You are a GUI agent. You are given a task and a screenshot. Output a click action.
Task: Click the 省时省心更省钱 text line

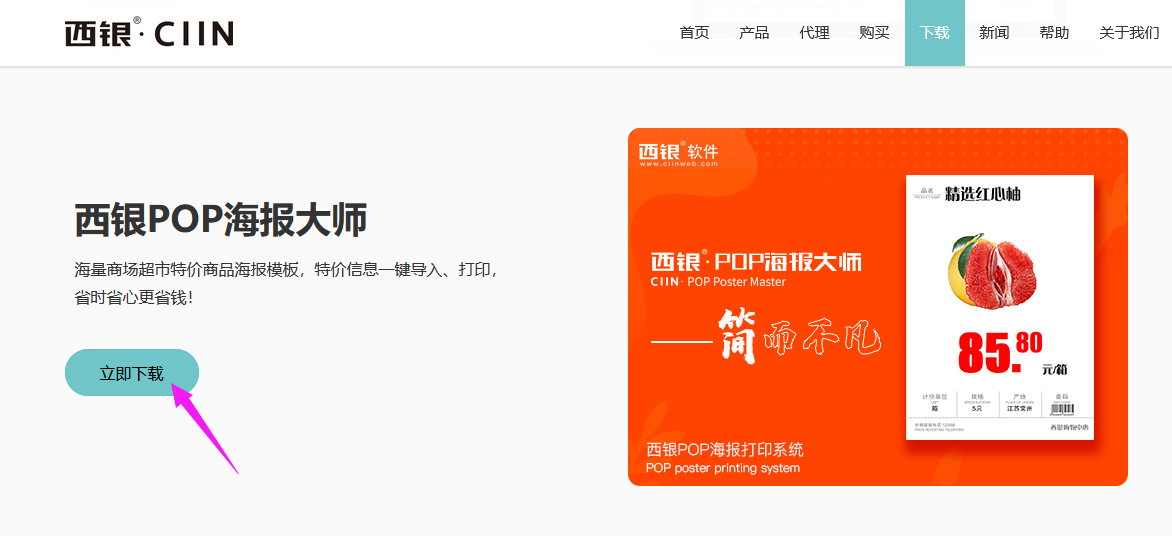(x=134, y=298)
